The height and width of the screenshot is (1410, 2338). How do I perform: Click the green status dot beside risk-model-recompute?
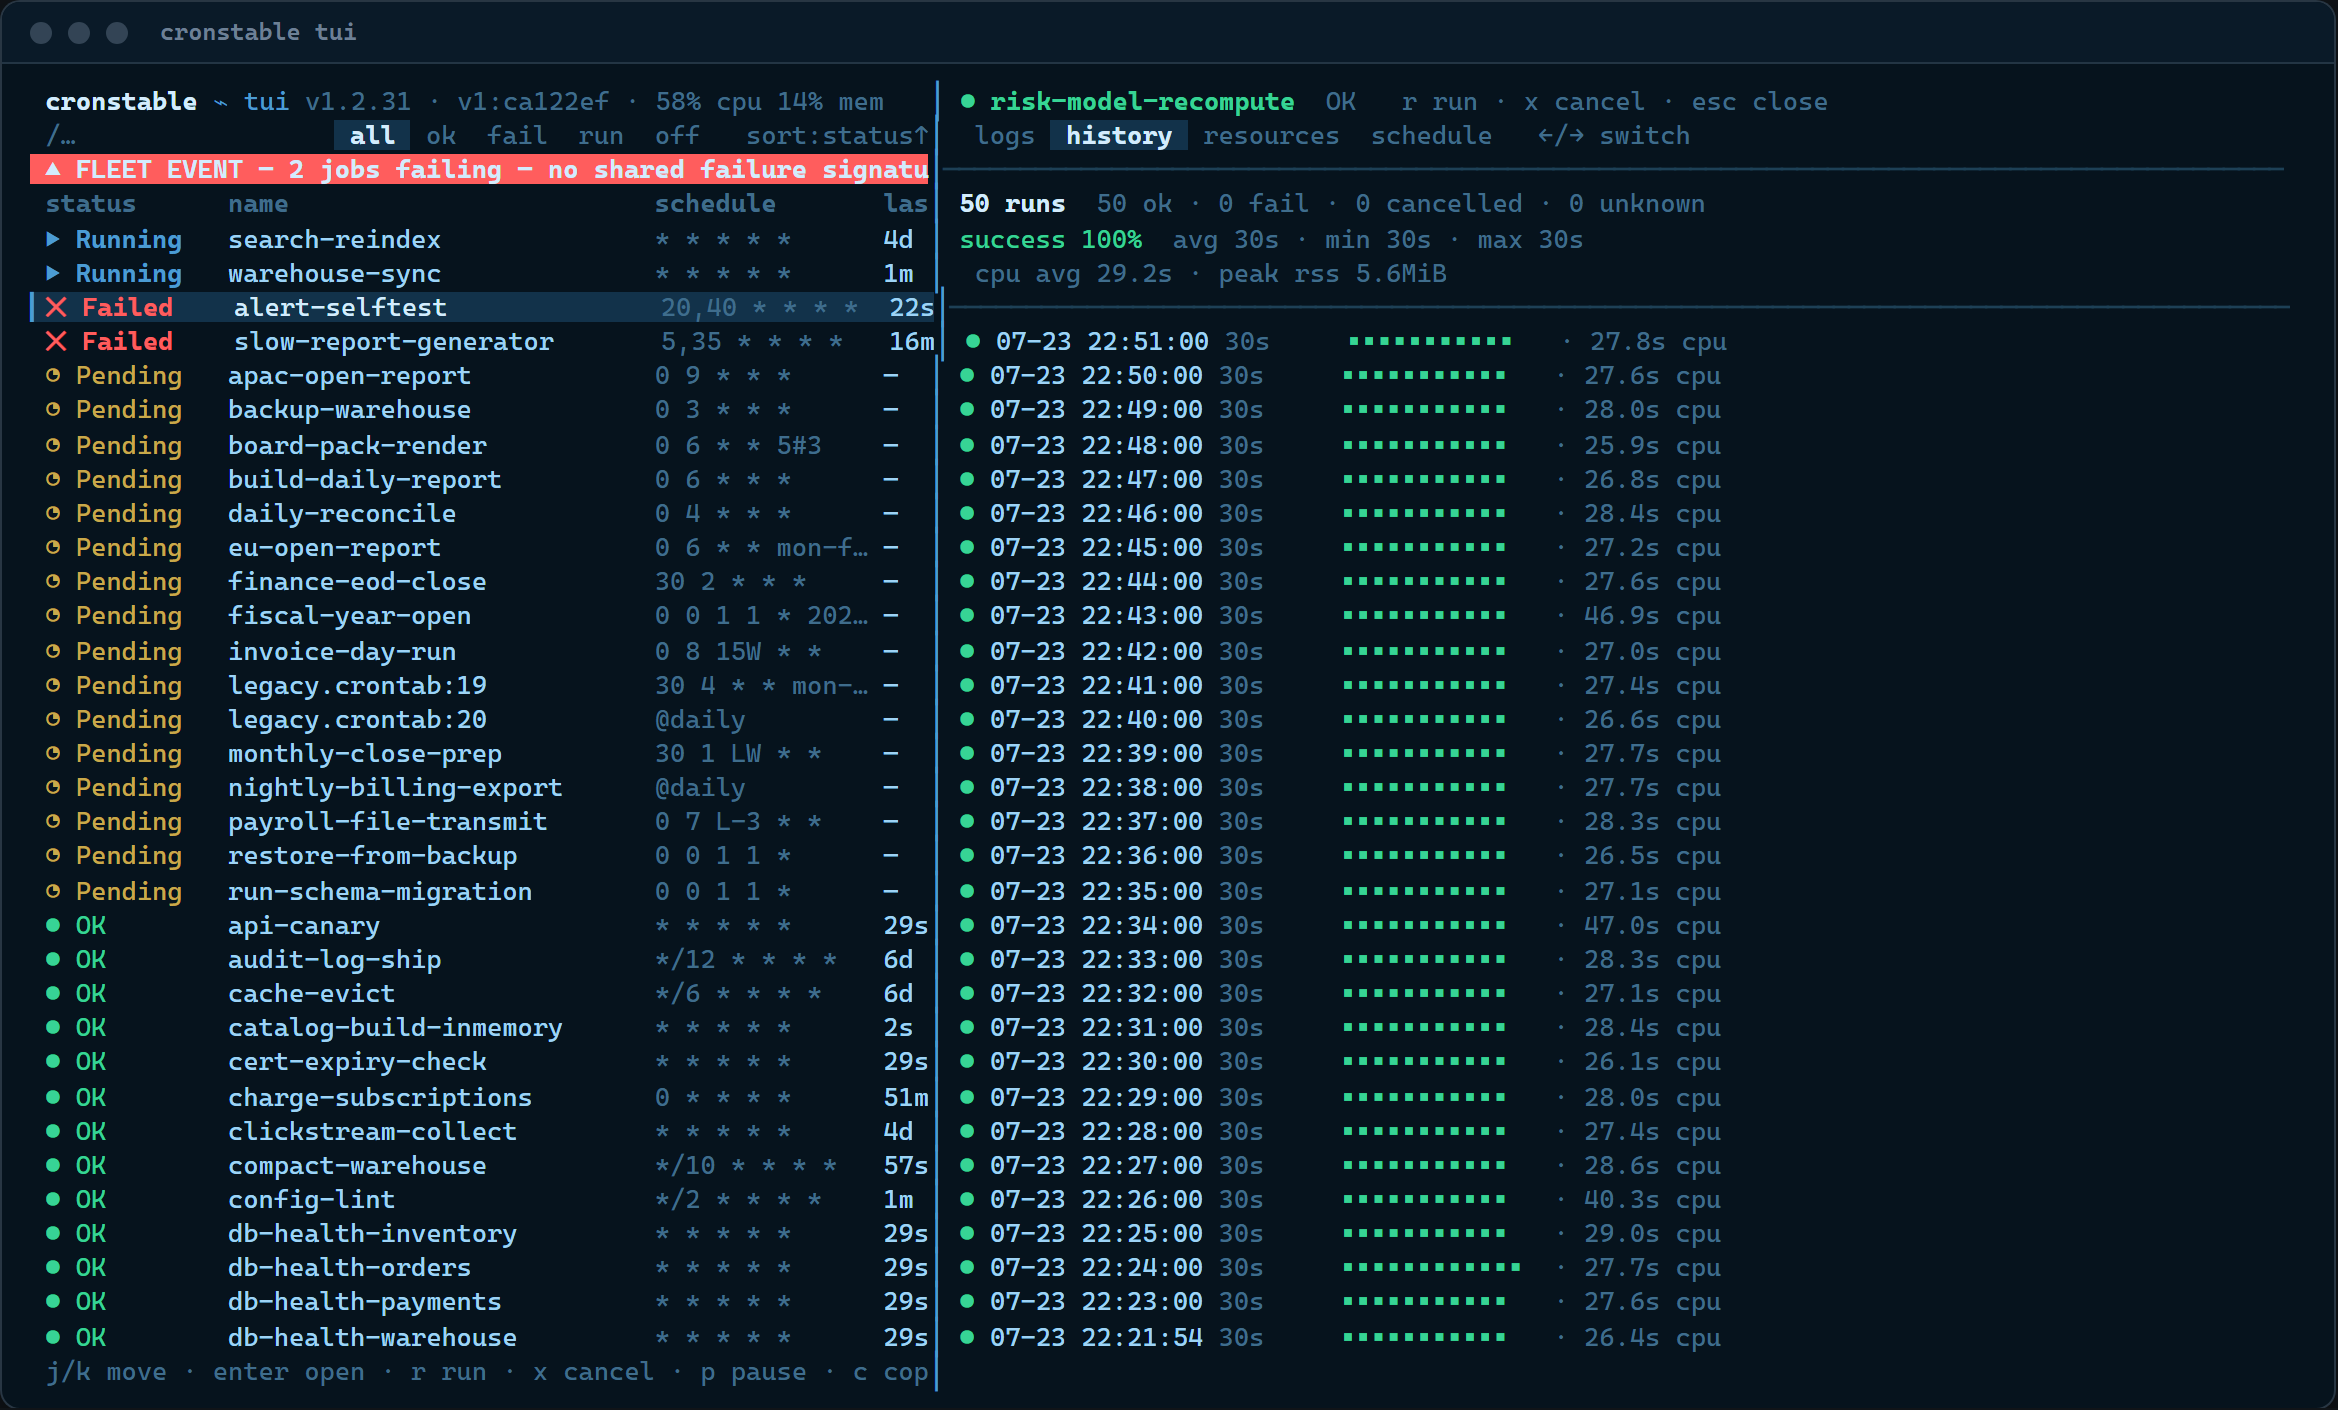[967, 101]
